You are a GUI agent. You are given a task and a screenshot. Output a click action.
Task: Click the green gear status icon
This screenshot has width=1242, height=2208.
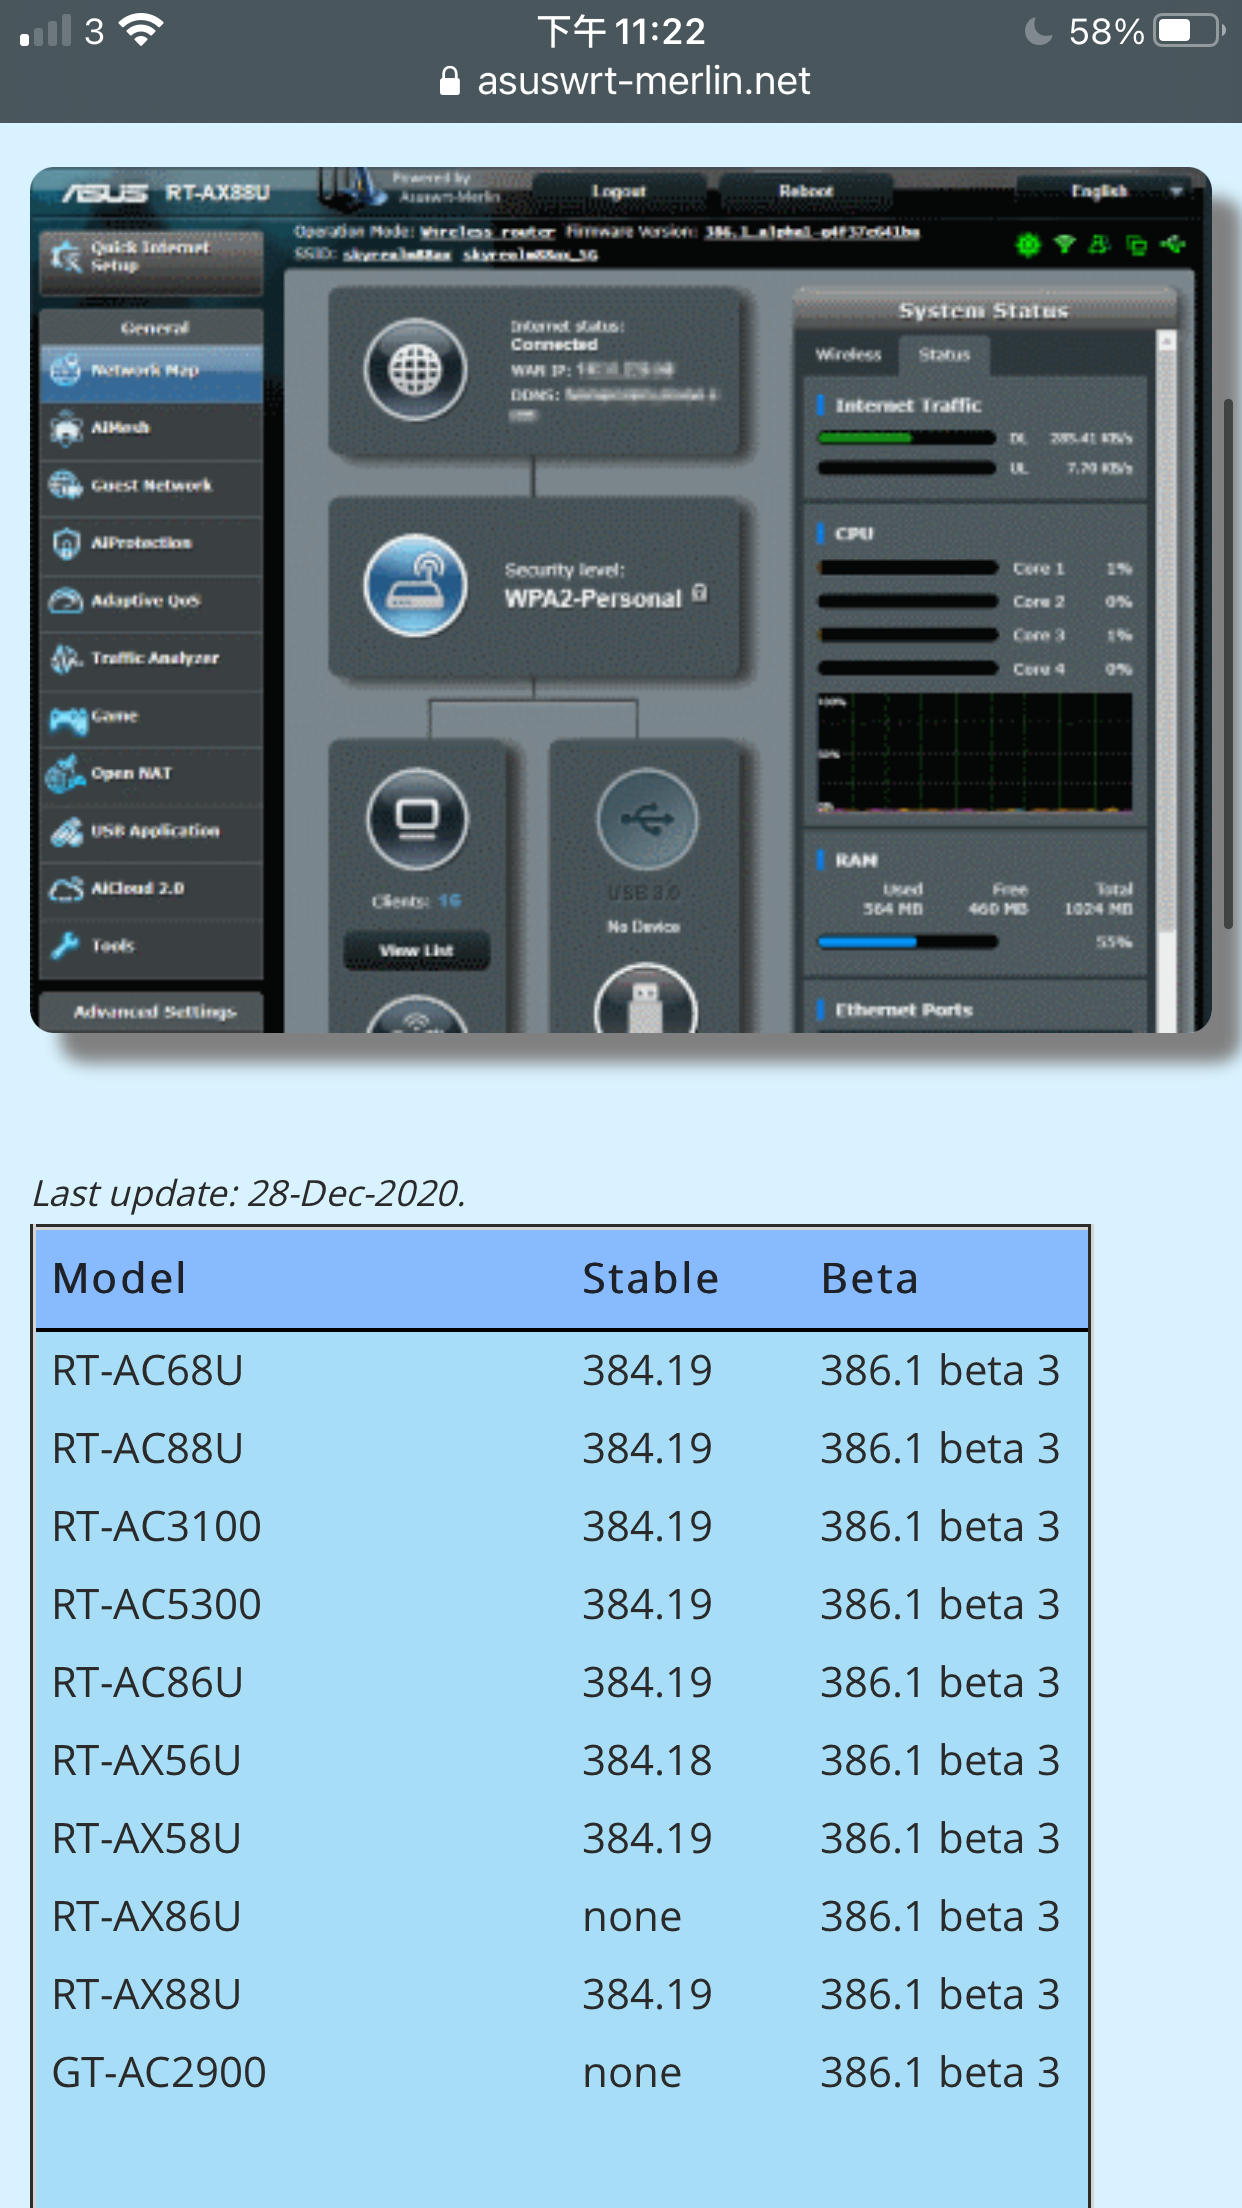[x=1028, y=245]
